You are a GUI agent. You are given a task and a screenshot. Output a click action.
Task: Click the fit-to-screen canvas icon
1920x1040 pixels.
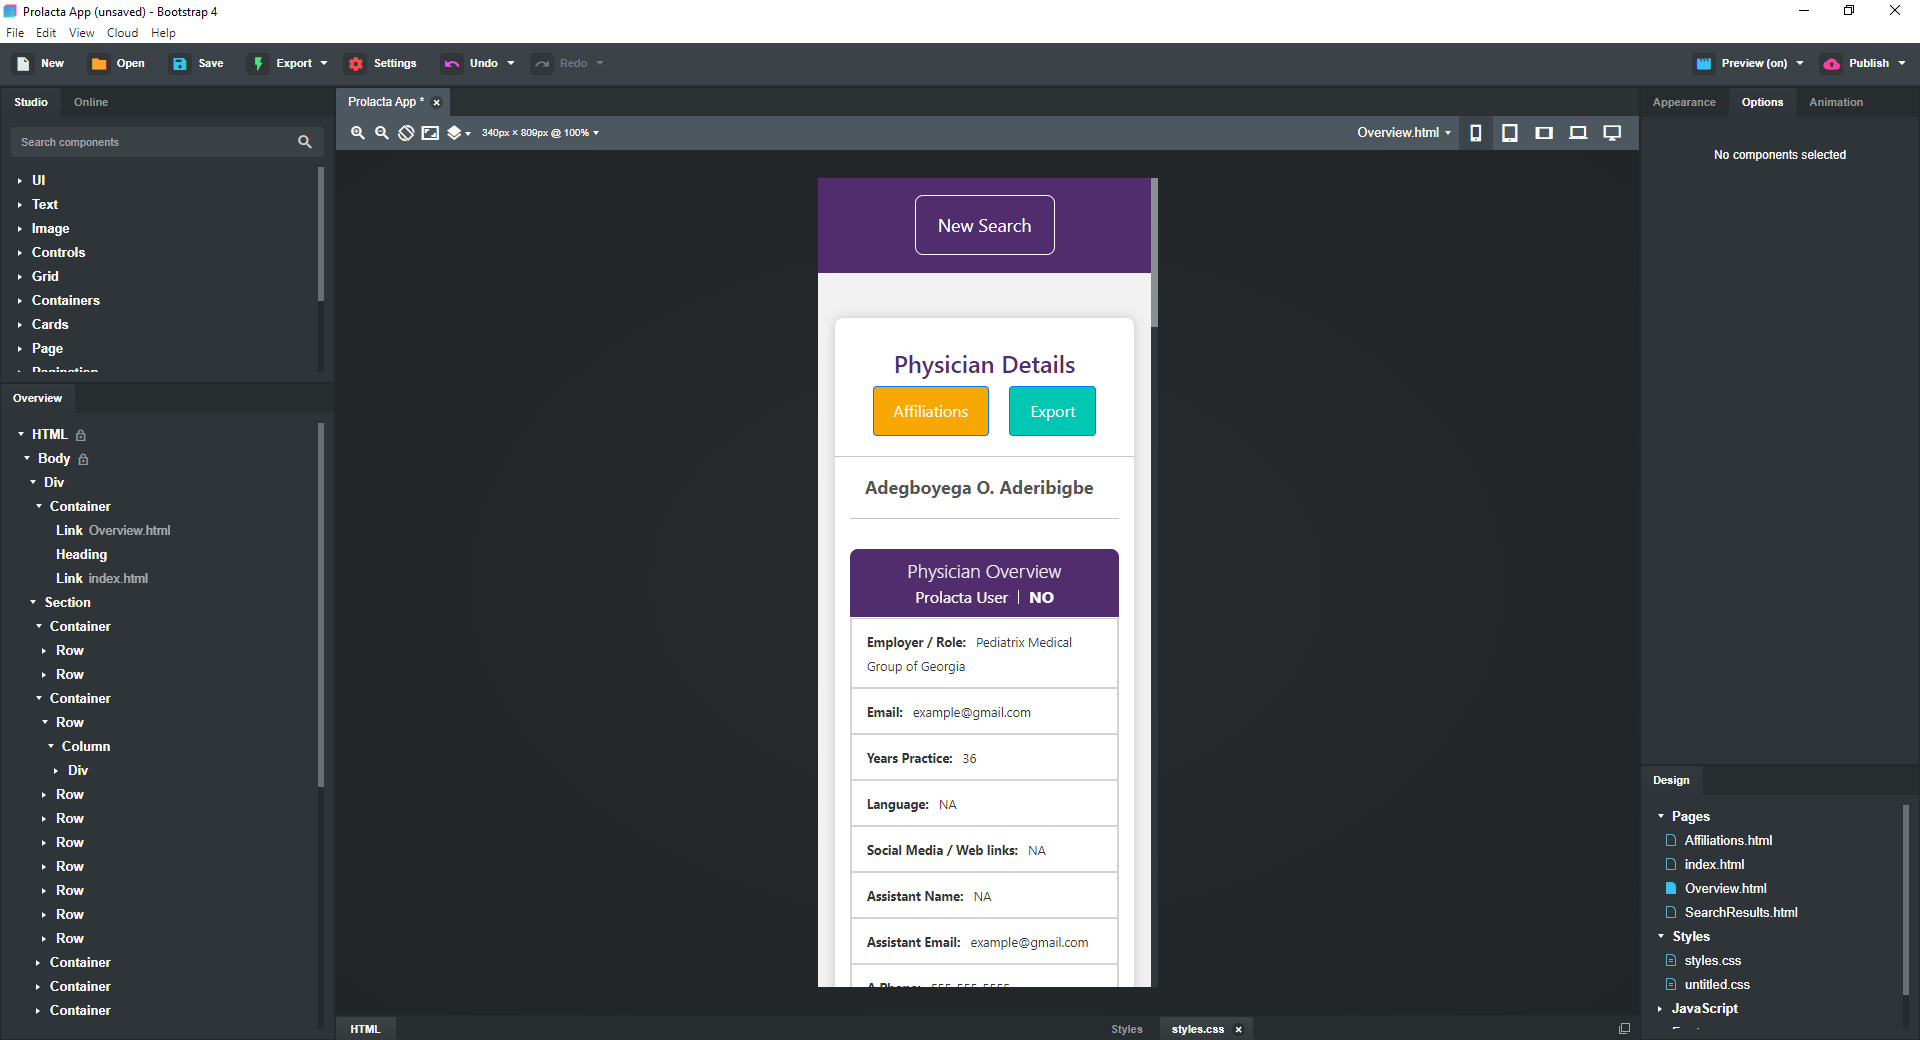coord(430,133)
